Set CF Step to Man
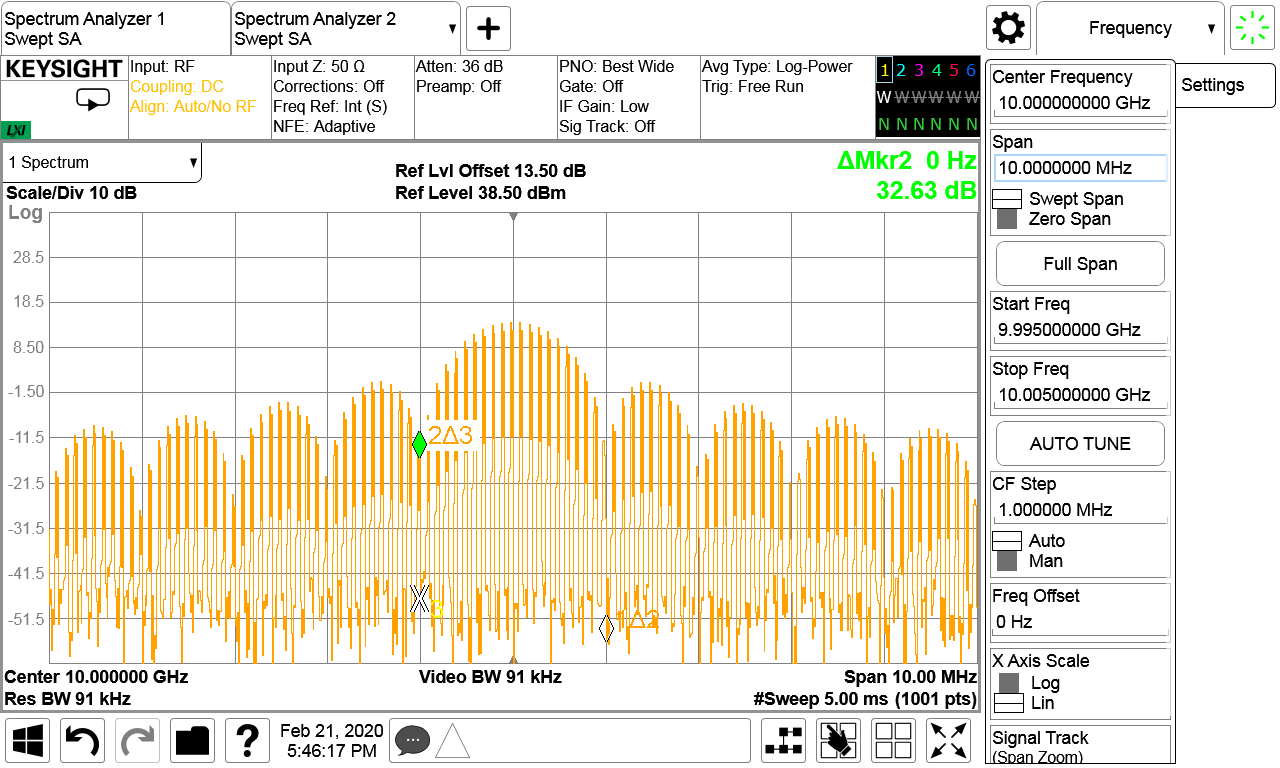This screenshot has width=1280, height=768. (1028, 561)
